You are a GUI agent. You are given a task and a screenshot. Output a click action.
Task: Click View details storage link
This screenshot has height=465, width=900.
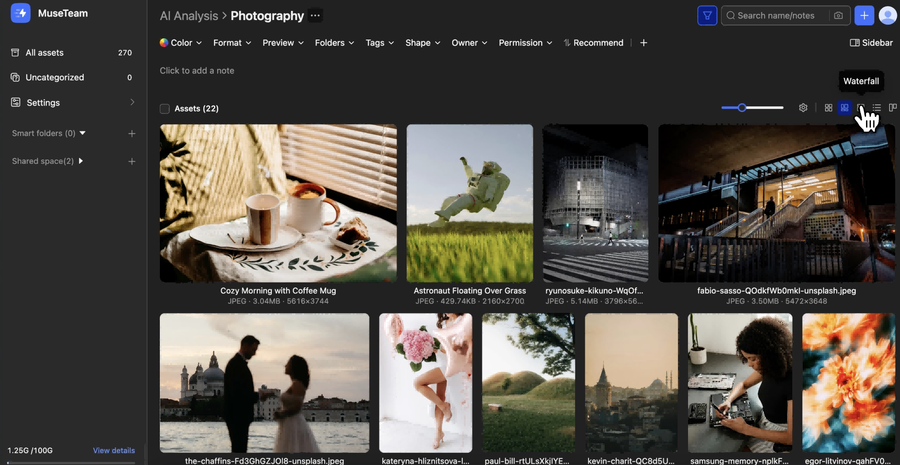114,451
